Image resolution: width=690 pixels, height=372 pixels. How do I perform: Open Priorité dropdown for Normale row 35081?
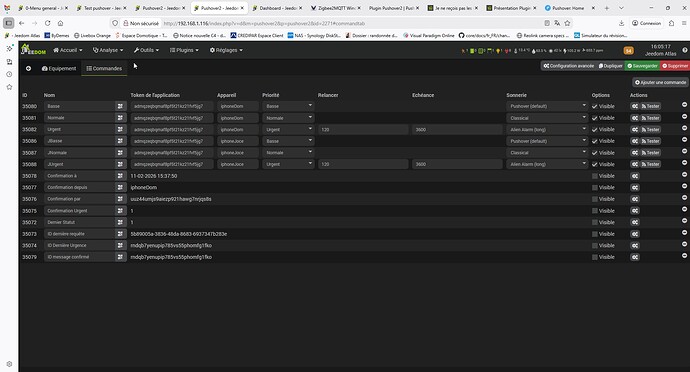coord(288,118)
